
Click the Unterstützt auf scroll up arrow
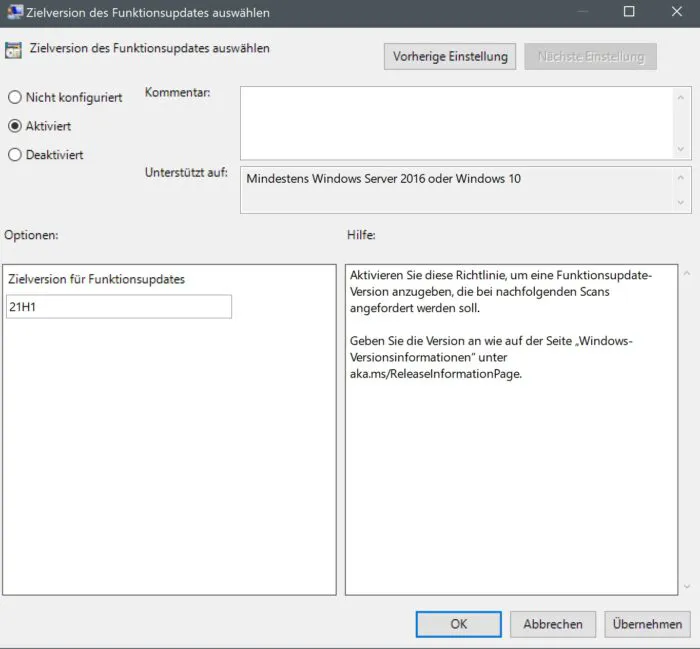coord(681,178)
